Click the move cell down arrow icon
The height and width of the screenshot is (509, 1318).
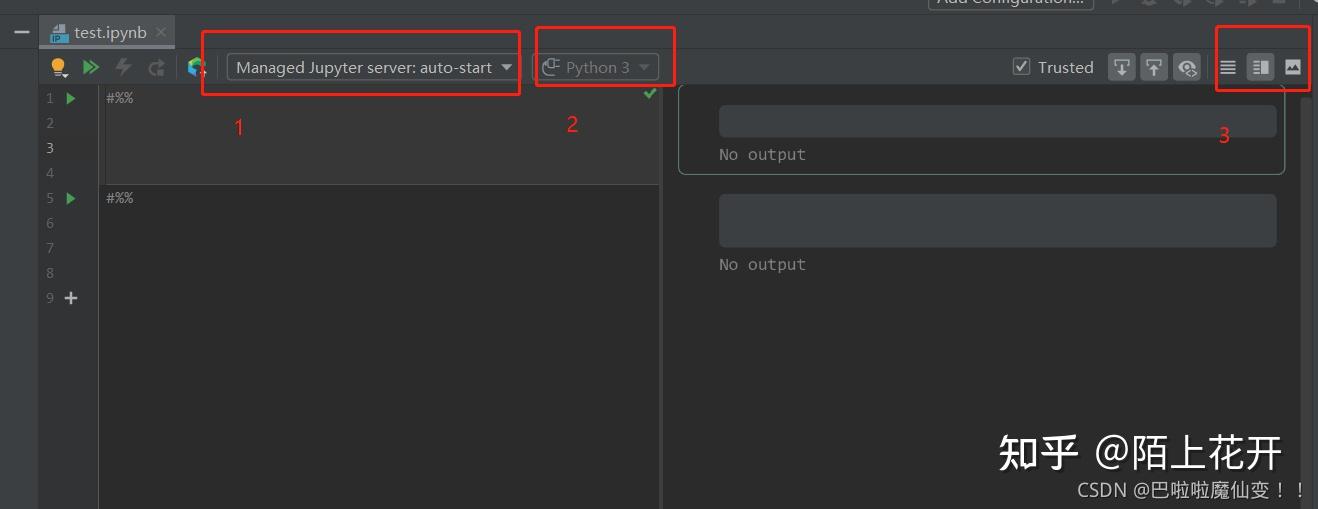tap(1122, 67)
